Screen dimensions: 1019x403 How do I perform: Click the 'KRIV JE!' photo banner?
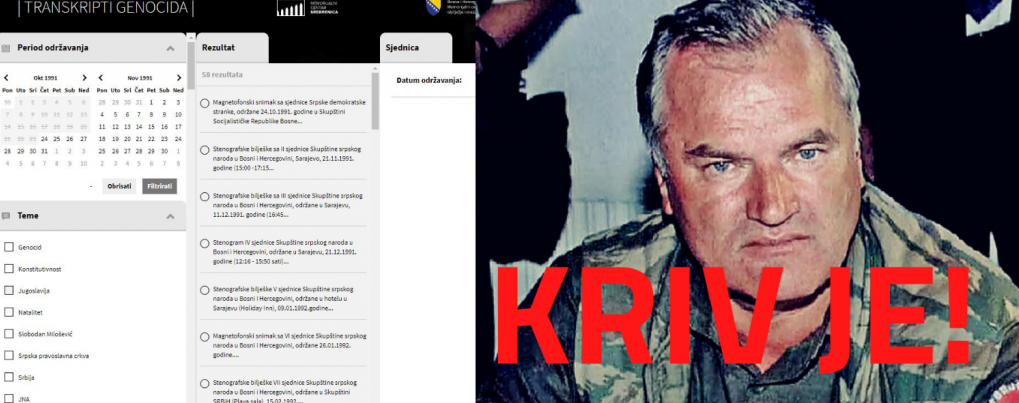click(747, 202)
